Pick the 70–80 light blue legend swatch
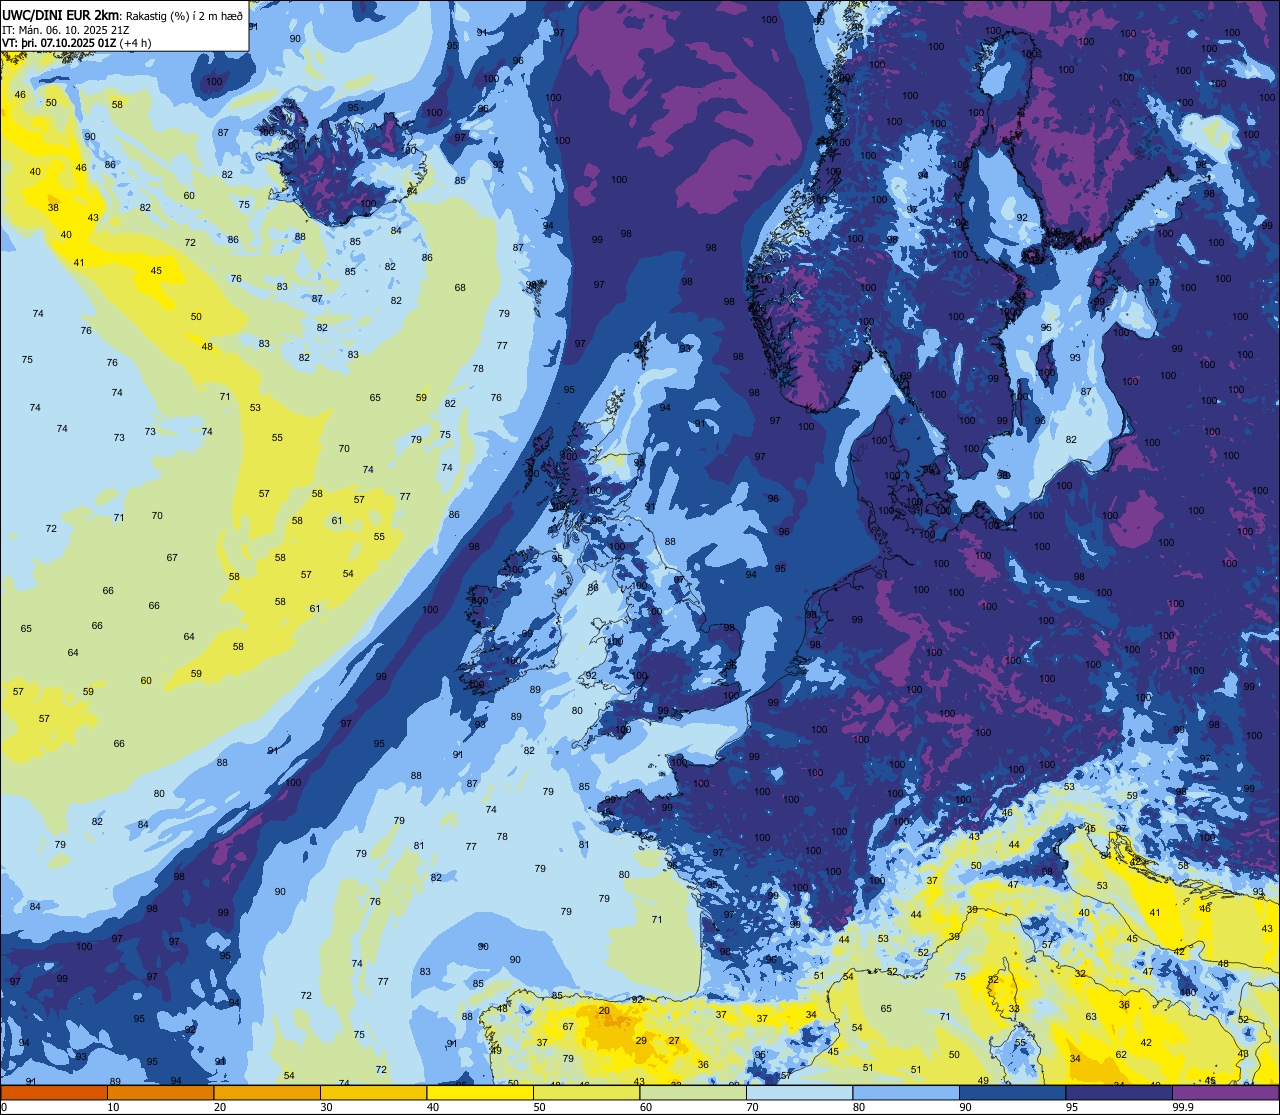The height and width of the screenshot is (1115, 1280). (799, 1092)
